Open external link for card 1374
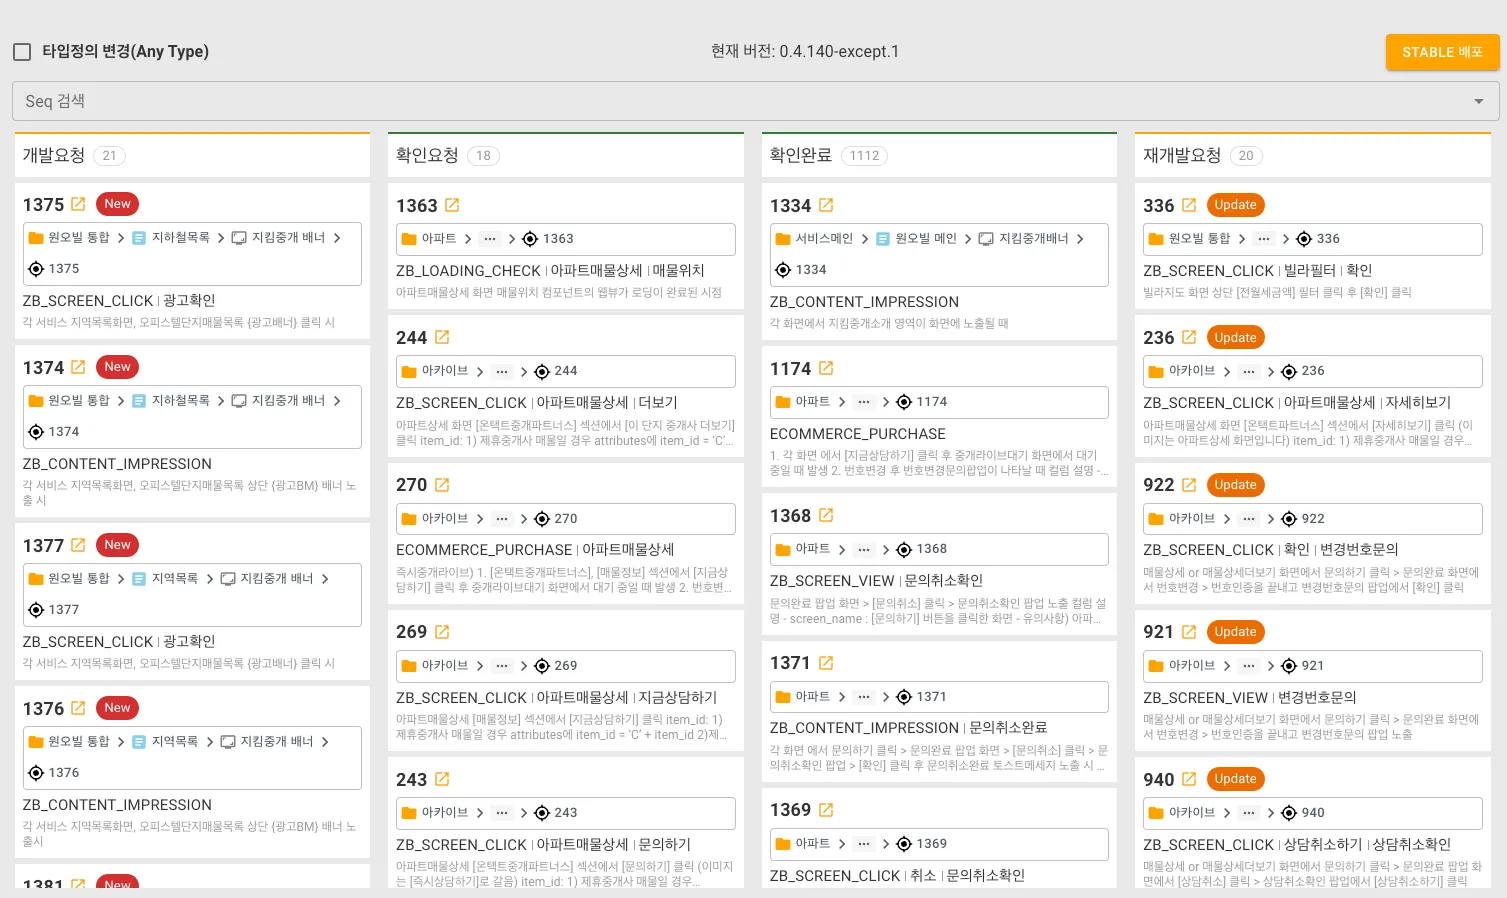Image resolution: width=1507 pixels, height=898 pixels. (x=78, y=367)
